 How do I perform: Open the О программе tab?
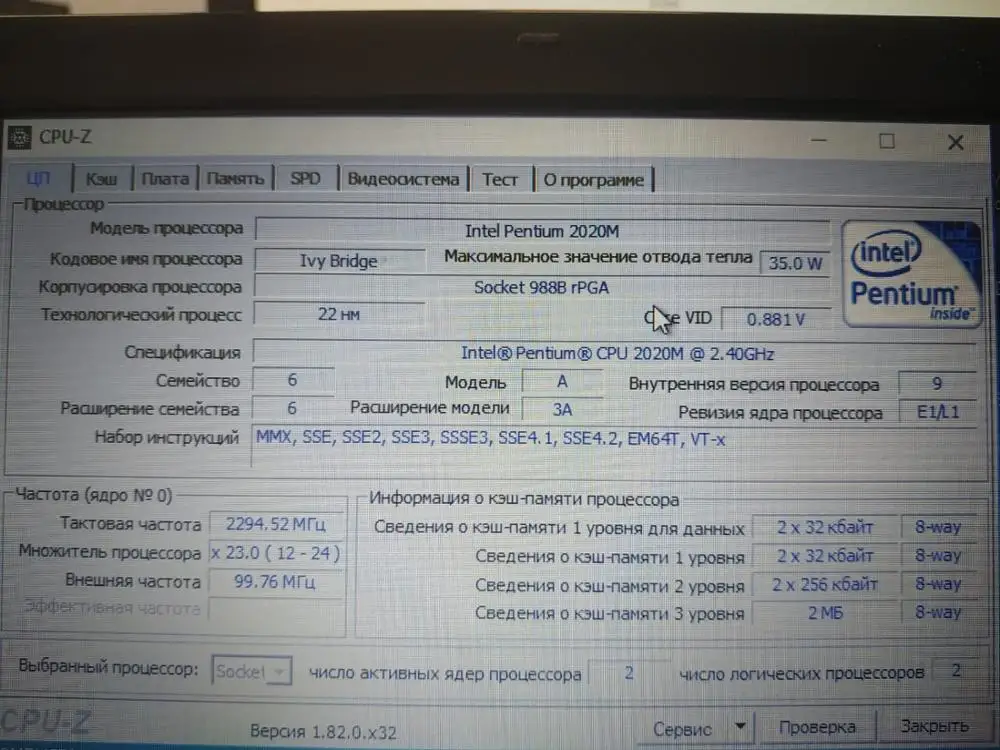tap(594, 180)
